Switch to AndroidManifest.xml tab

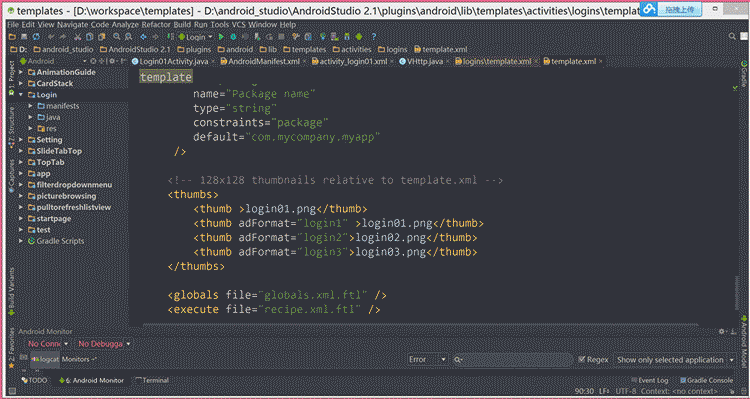pyautogui.click(x=264, y=61)
